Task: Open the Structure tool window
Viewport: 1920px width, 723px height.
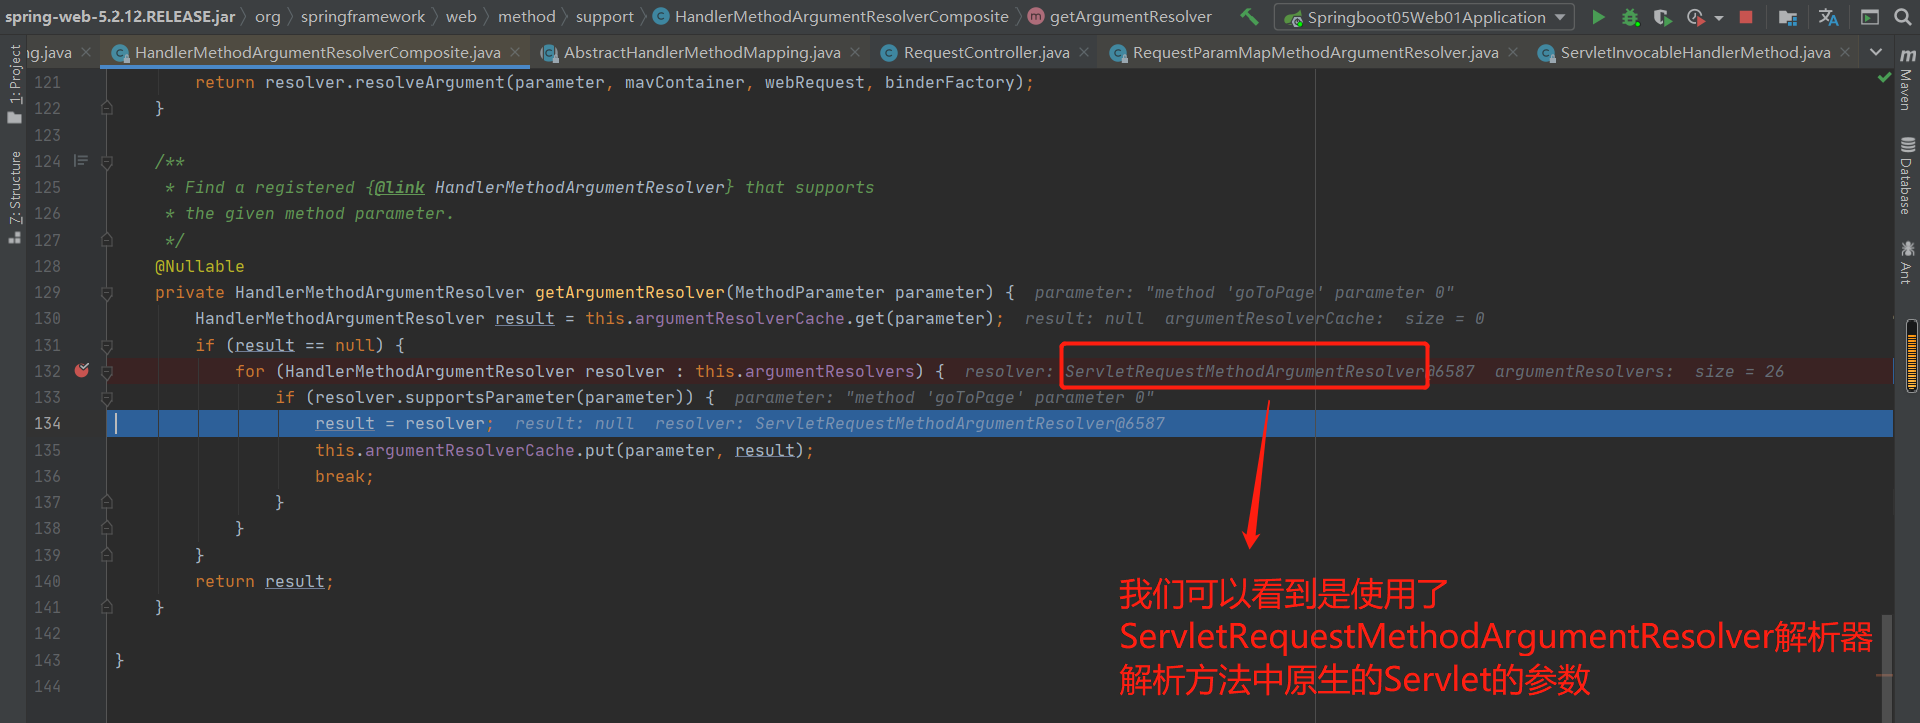Action: click(x=14, y=197)
